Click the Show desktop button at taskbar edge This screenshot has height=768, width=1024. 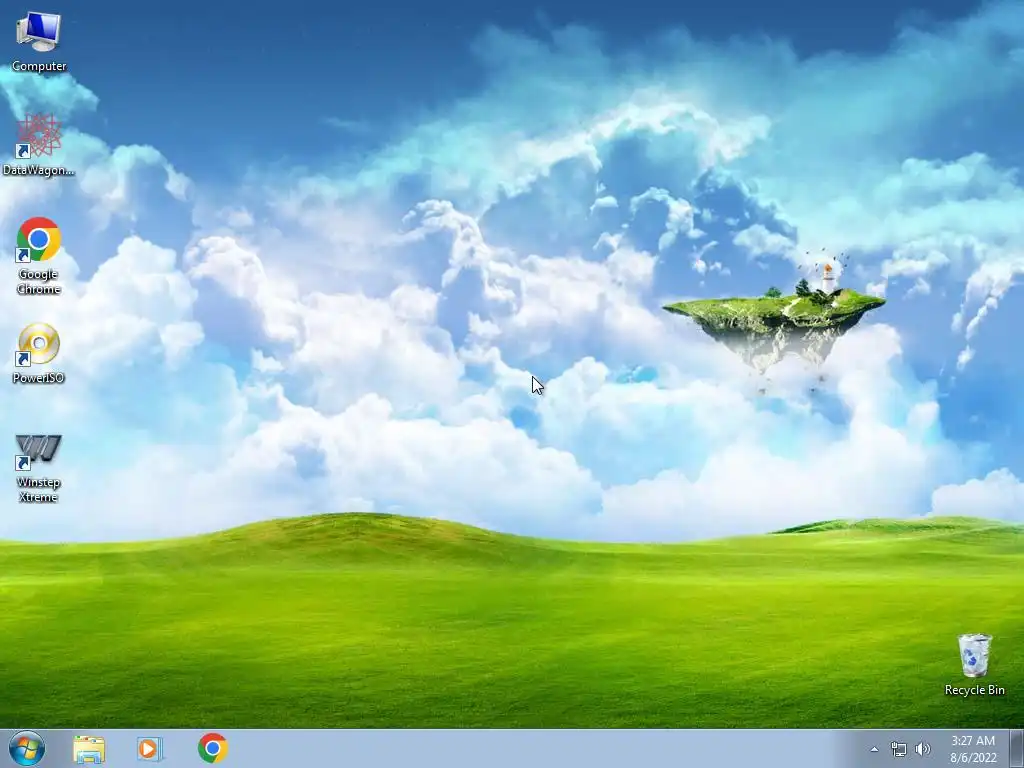click(x=1016, y=749)
